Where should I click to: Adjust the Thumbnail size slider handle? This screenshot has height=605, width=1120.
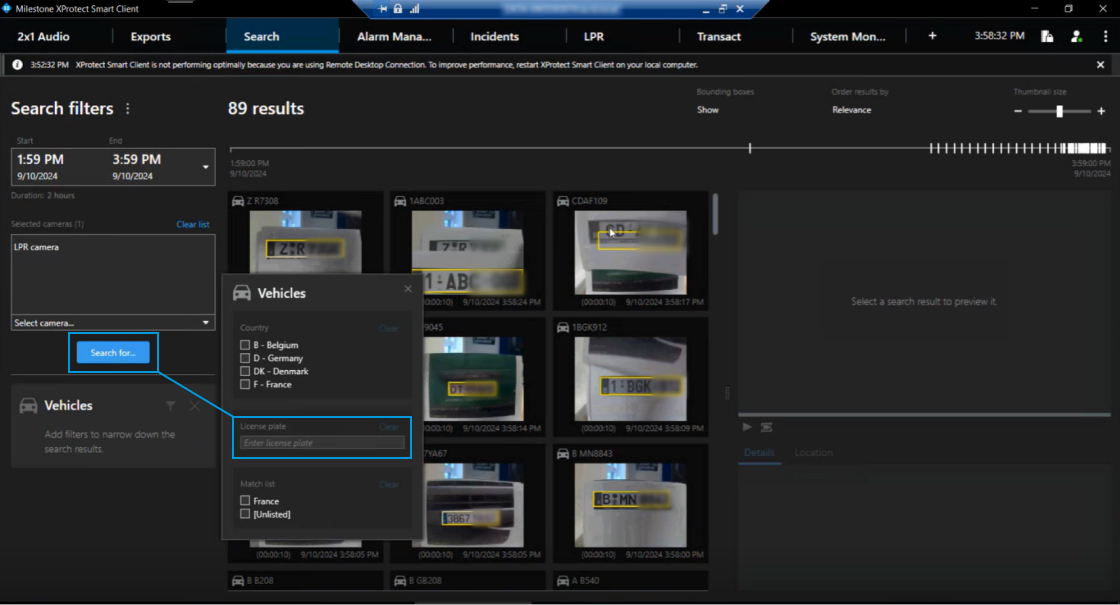tap(1059, 111)
